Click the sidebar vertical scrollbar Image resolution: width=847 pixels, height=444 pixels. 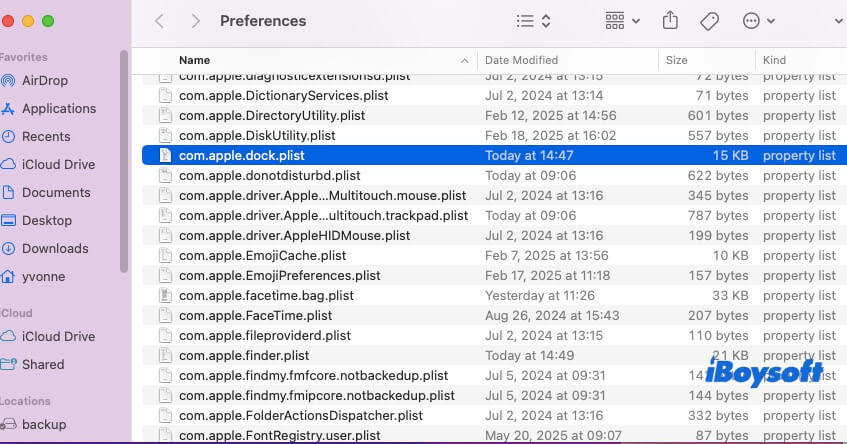124,160
